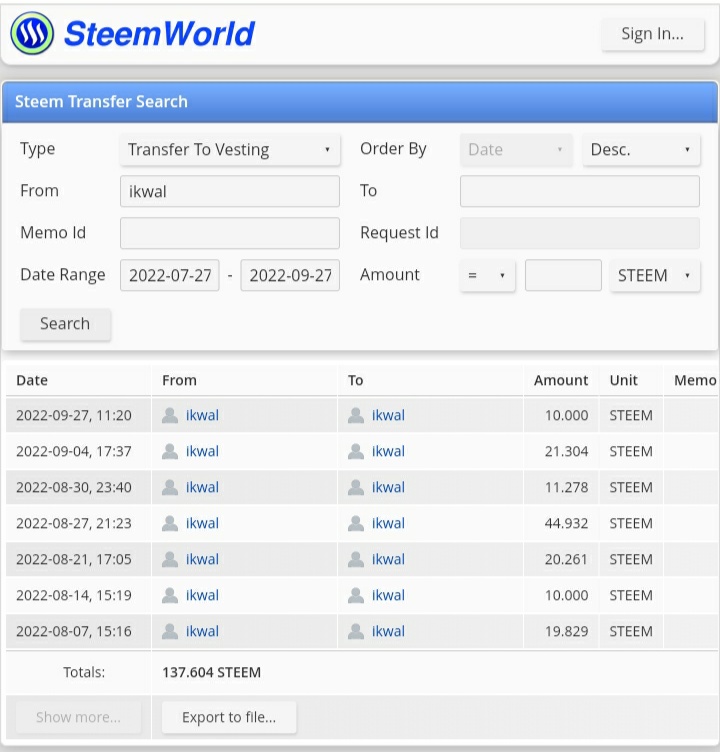Open From ikwal link in 2022-08-30 row

(x=202, y=487)
